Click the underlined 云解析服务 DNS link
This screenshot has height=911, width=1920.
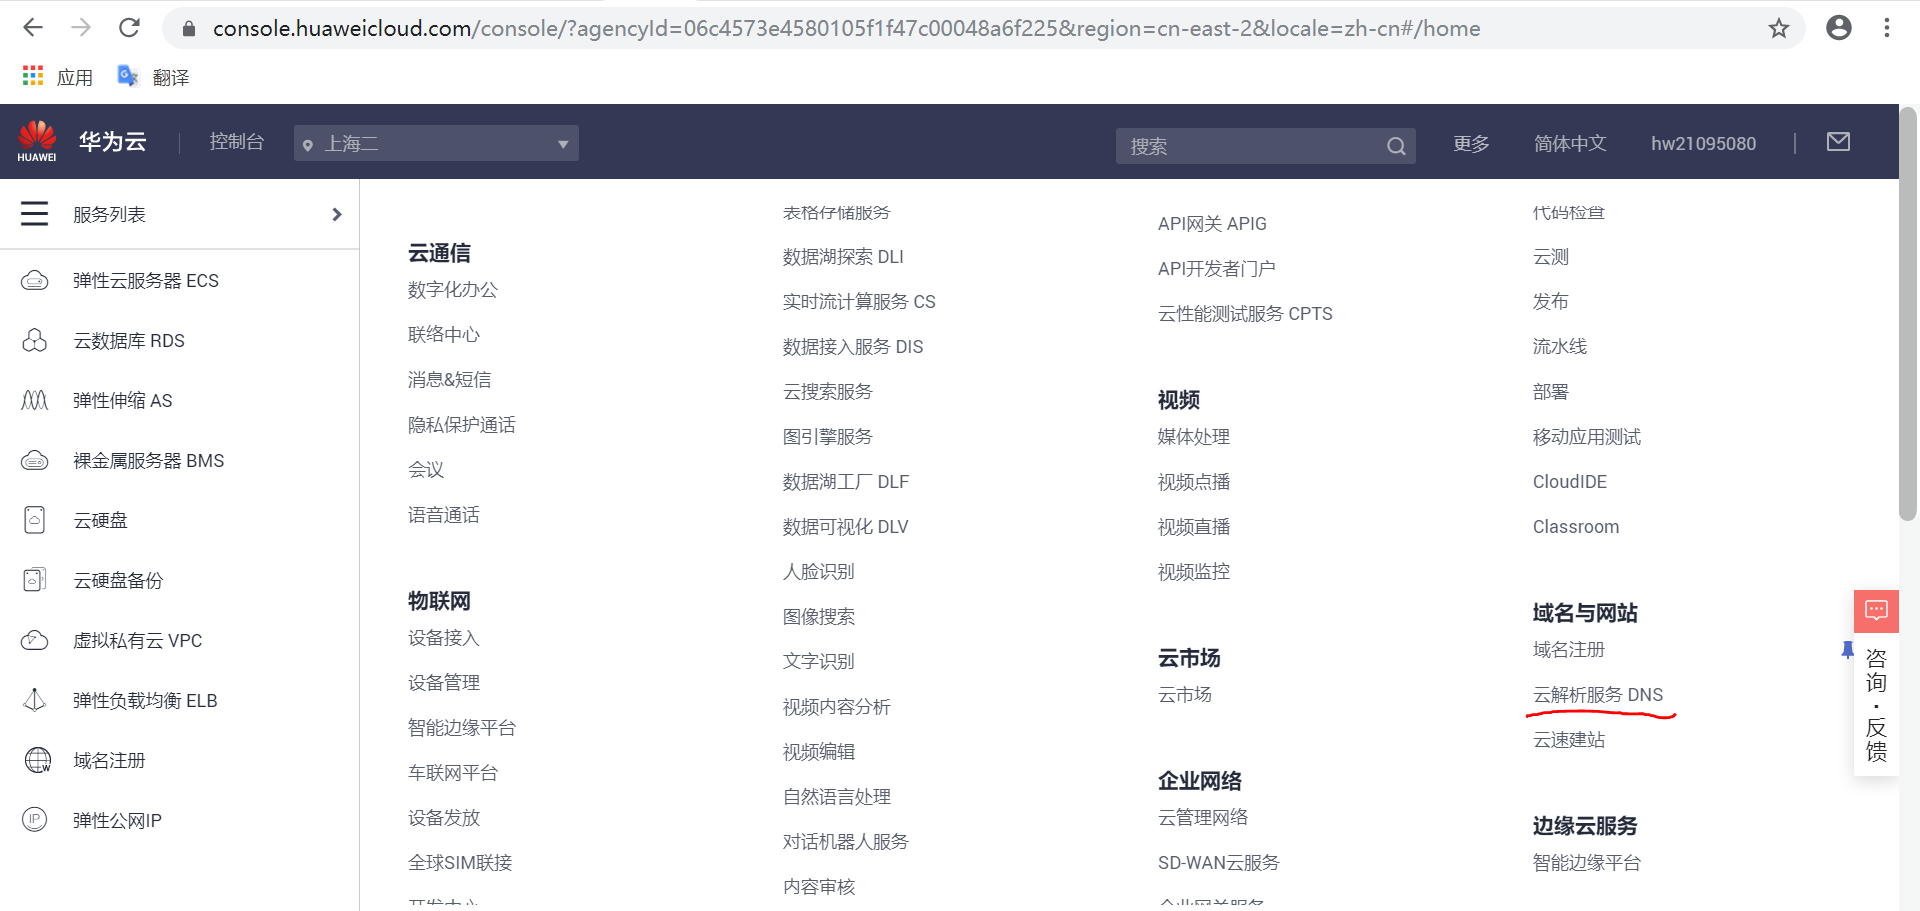click(1597, 694)
